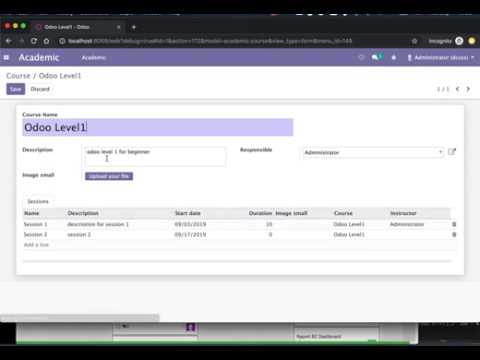
Task: Open activities clock icon in navbar
Action: click(361, 57)
